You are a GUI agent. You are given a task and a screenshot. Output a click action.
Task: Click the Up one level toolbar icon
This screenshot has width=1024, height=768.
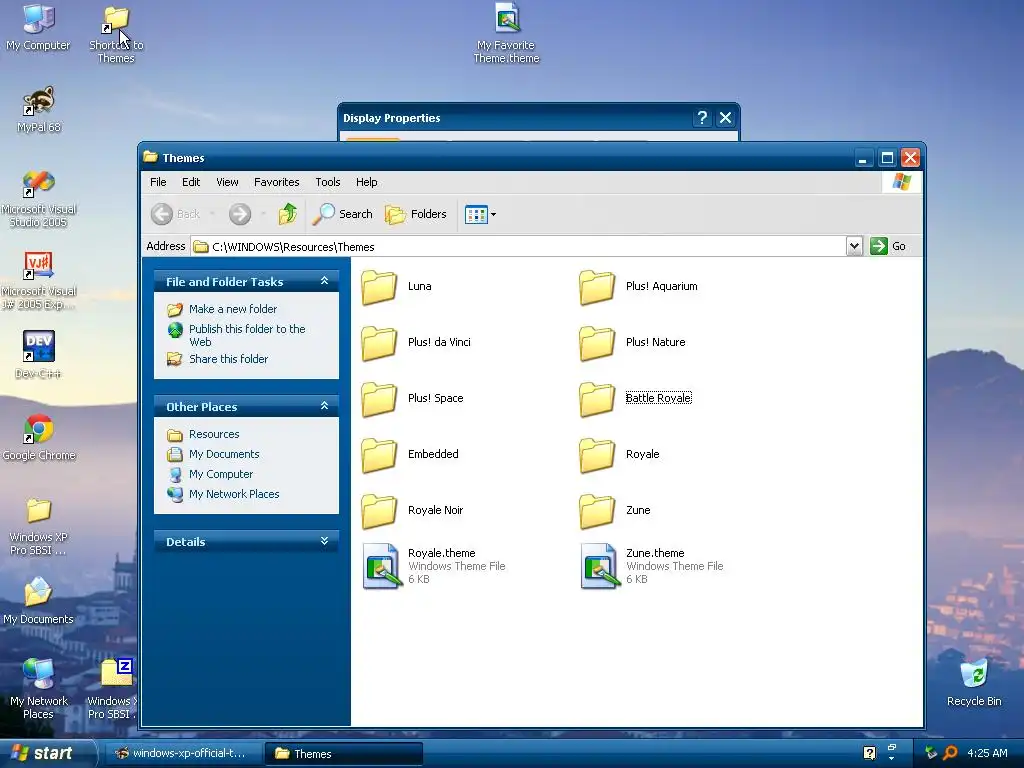[287, 214]
